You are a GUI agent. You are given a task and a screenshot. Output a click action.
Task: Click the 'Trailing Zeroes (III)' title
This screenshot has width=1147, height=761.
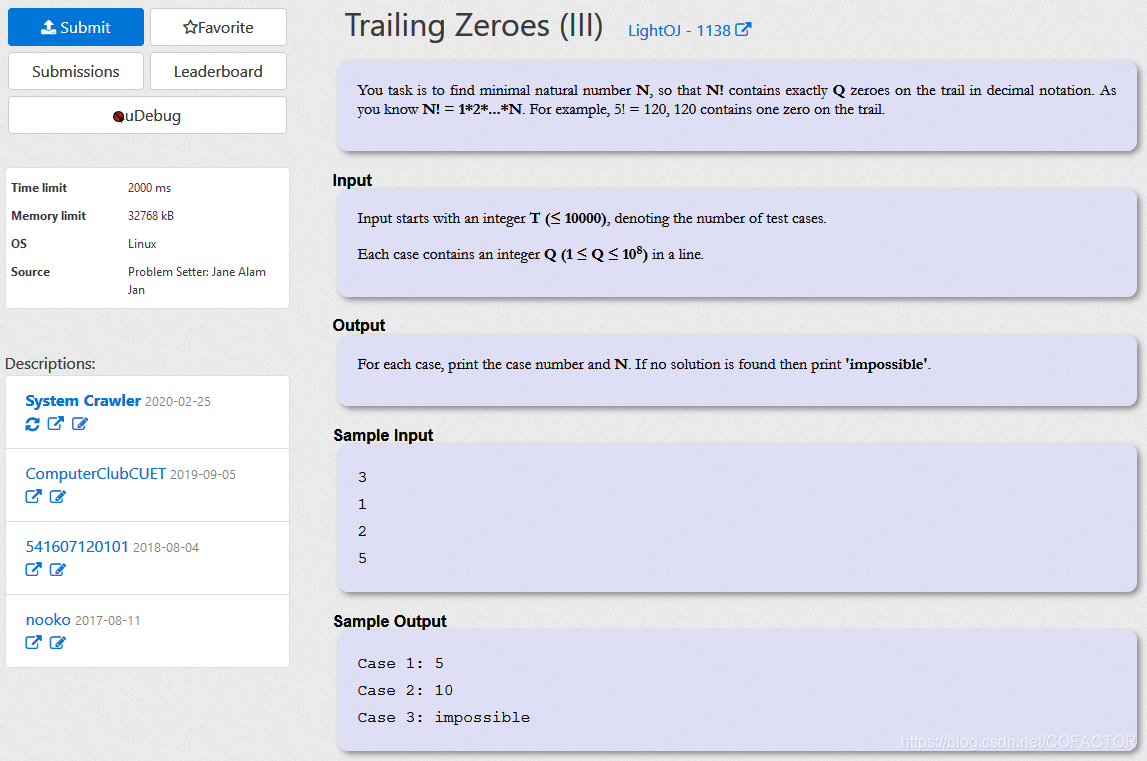474,26
